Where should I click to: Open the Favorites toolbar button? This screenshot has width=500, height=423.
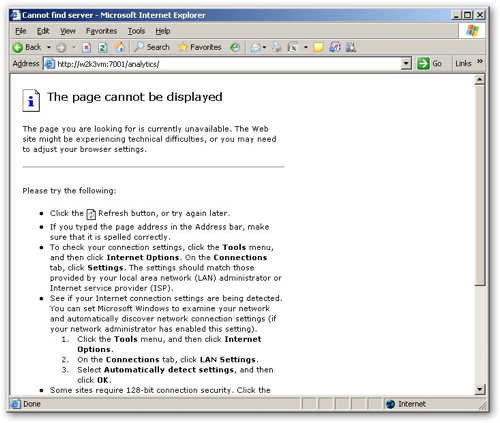click(200, 47)
